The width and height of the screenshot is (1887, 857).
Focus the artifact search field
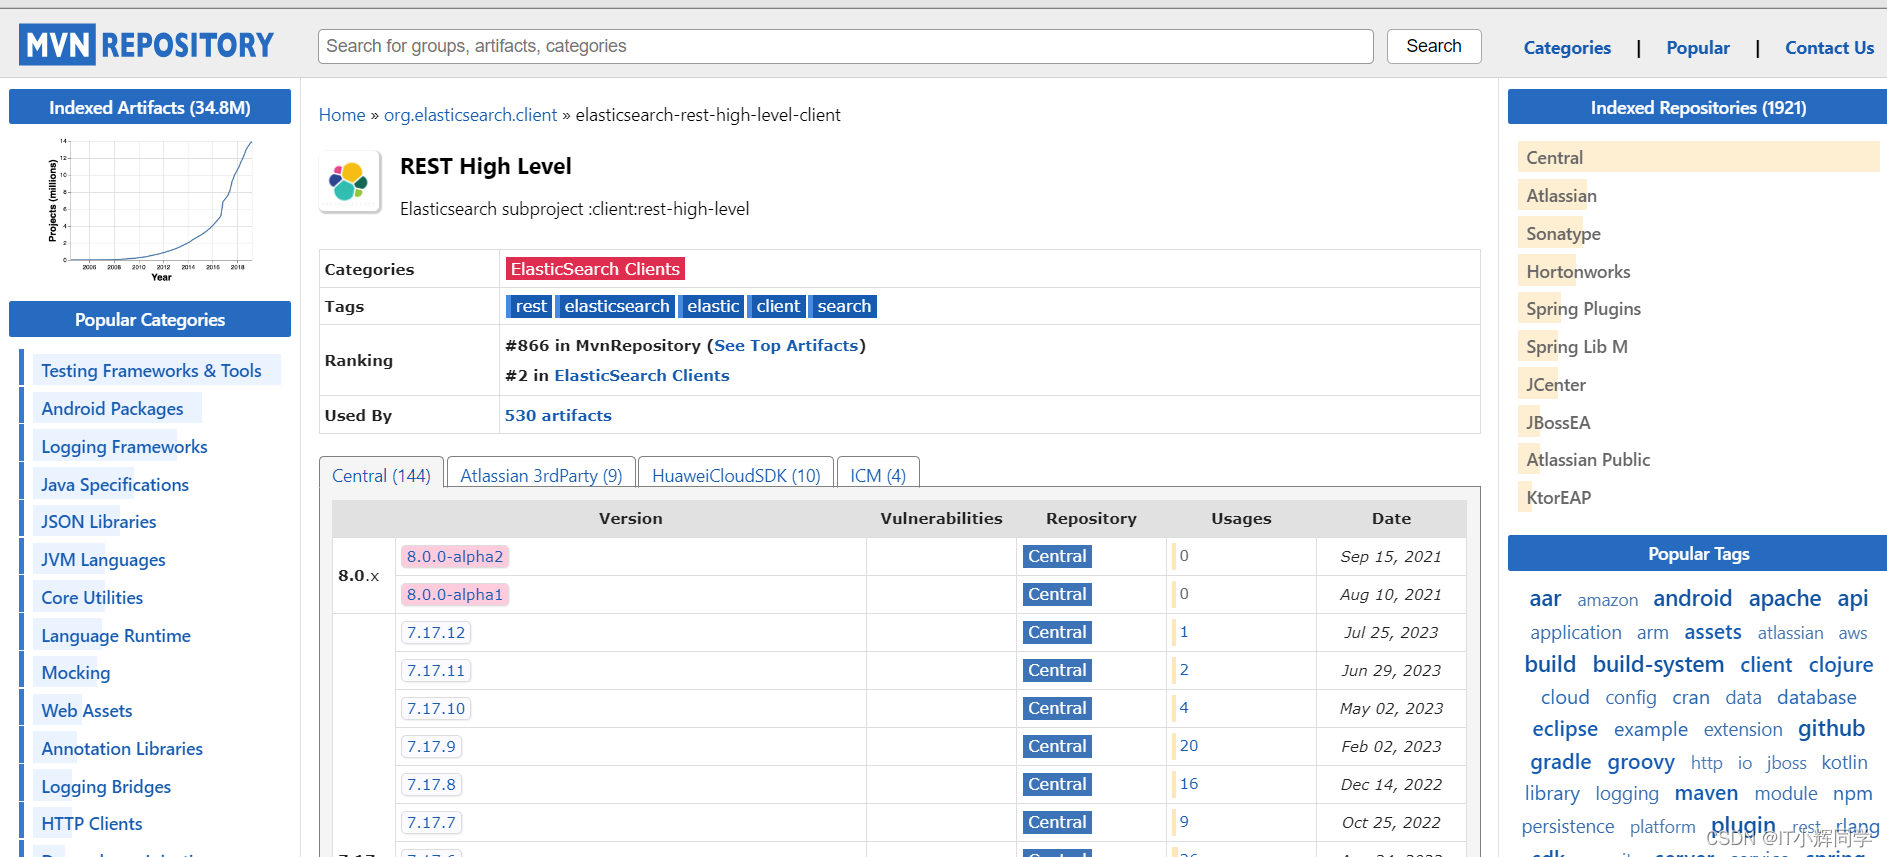(x=845, y=46)
